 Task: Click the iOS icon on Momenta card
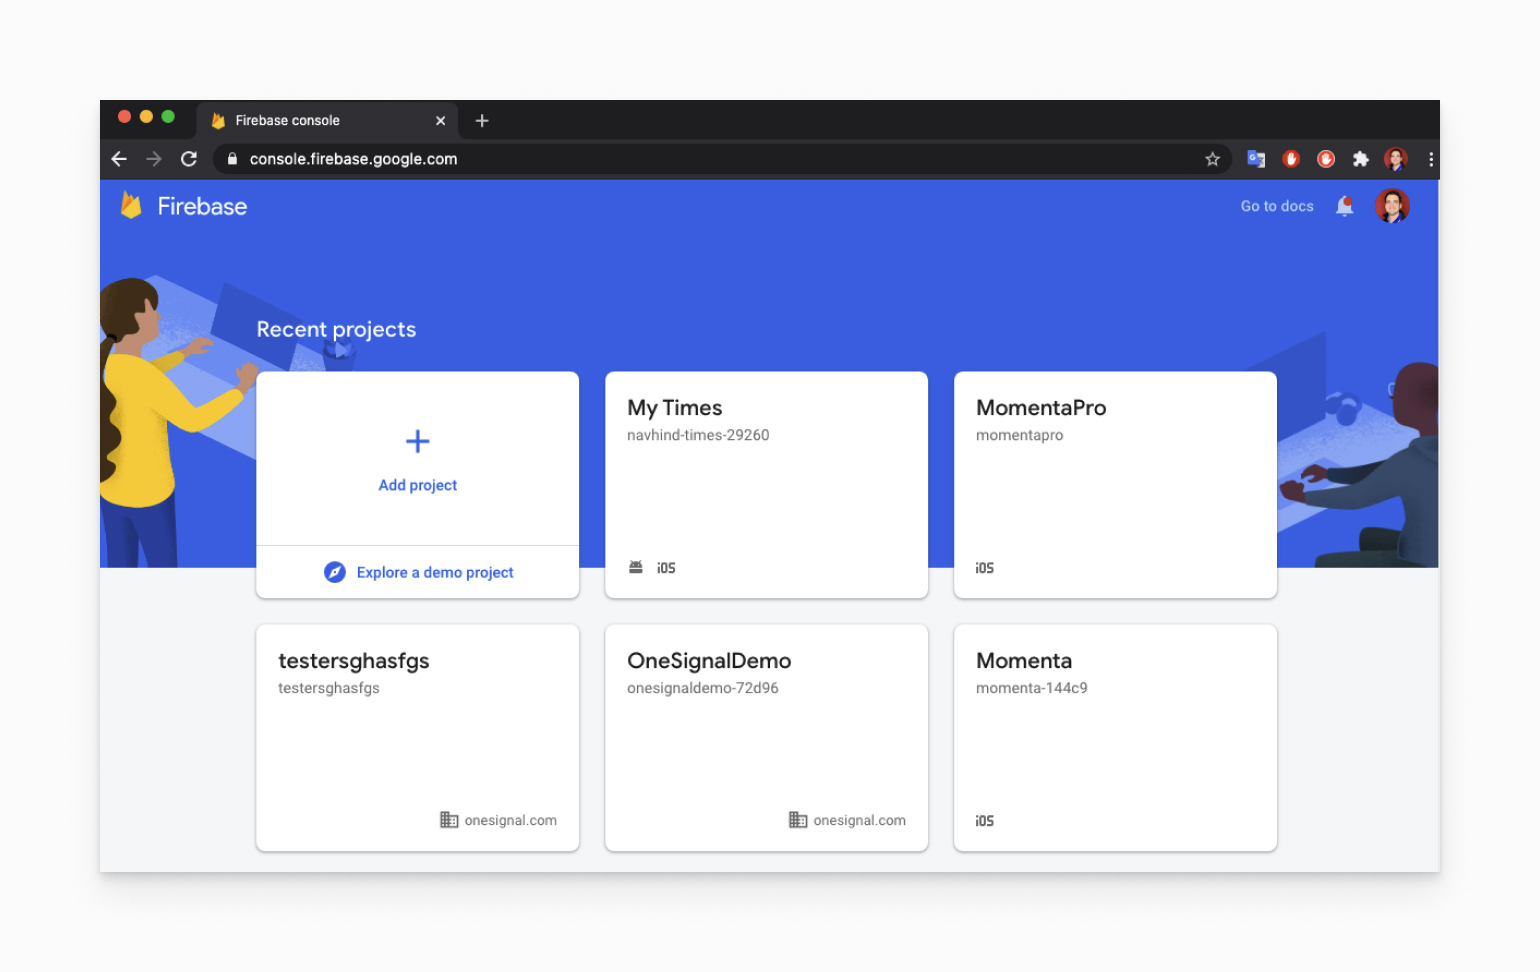coord(985,821)
